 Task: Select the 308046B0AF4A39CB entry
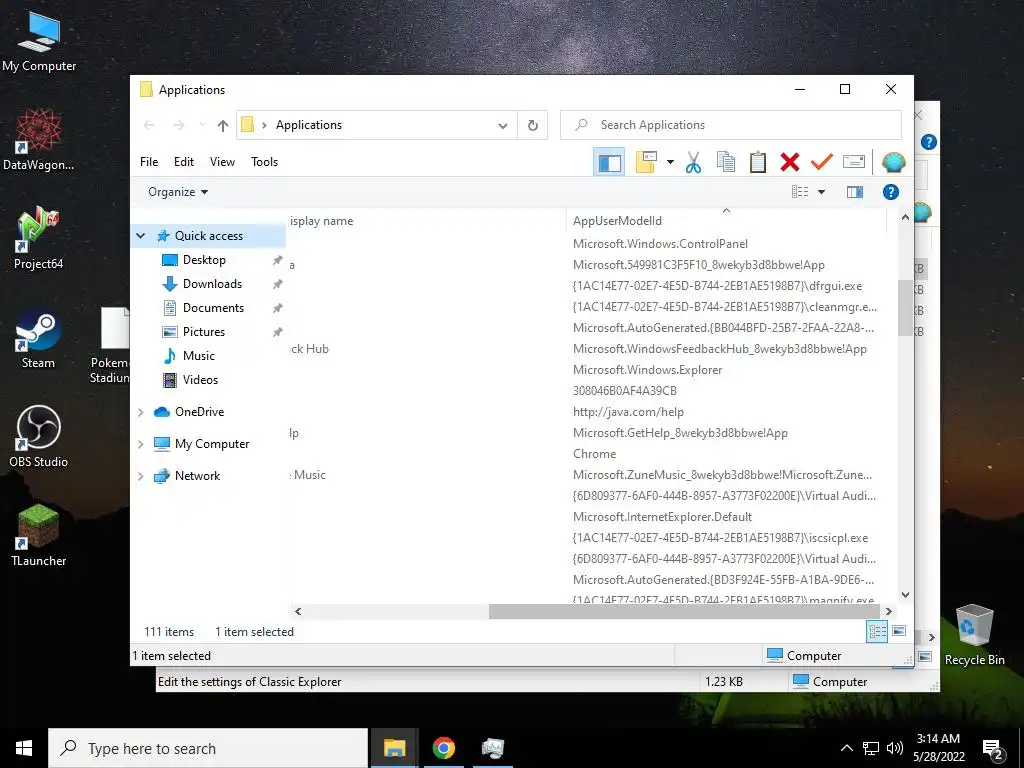[625, 391]
